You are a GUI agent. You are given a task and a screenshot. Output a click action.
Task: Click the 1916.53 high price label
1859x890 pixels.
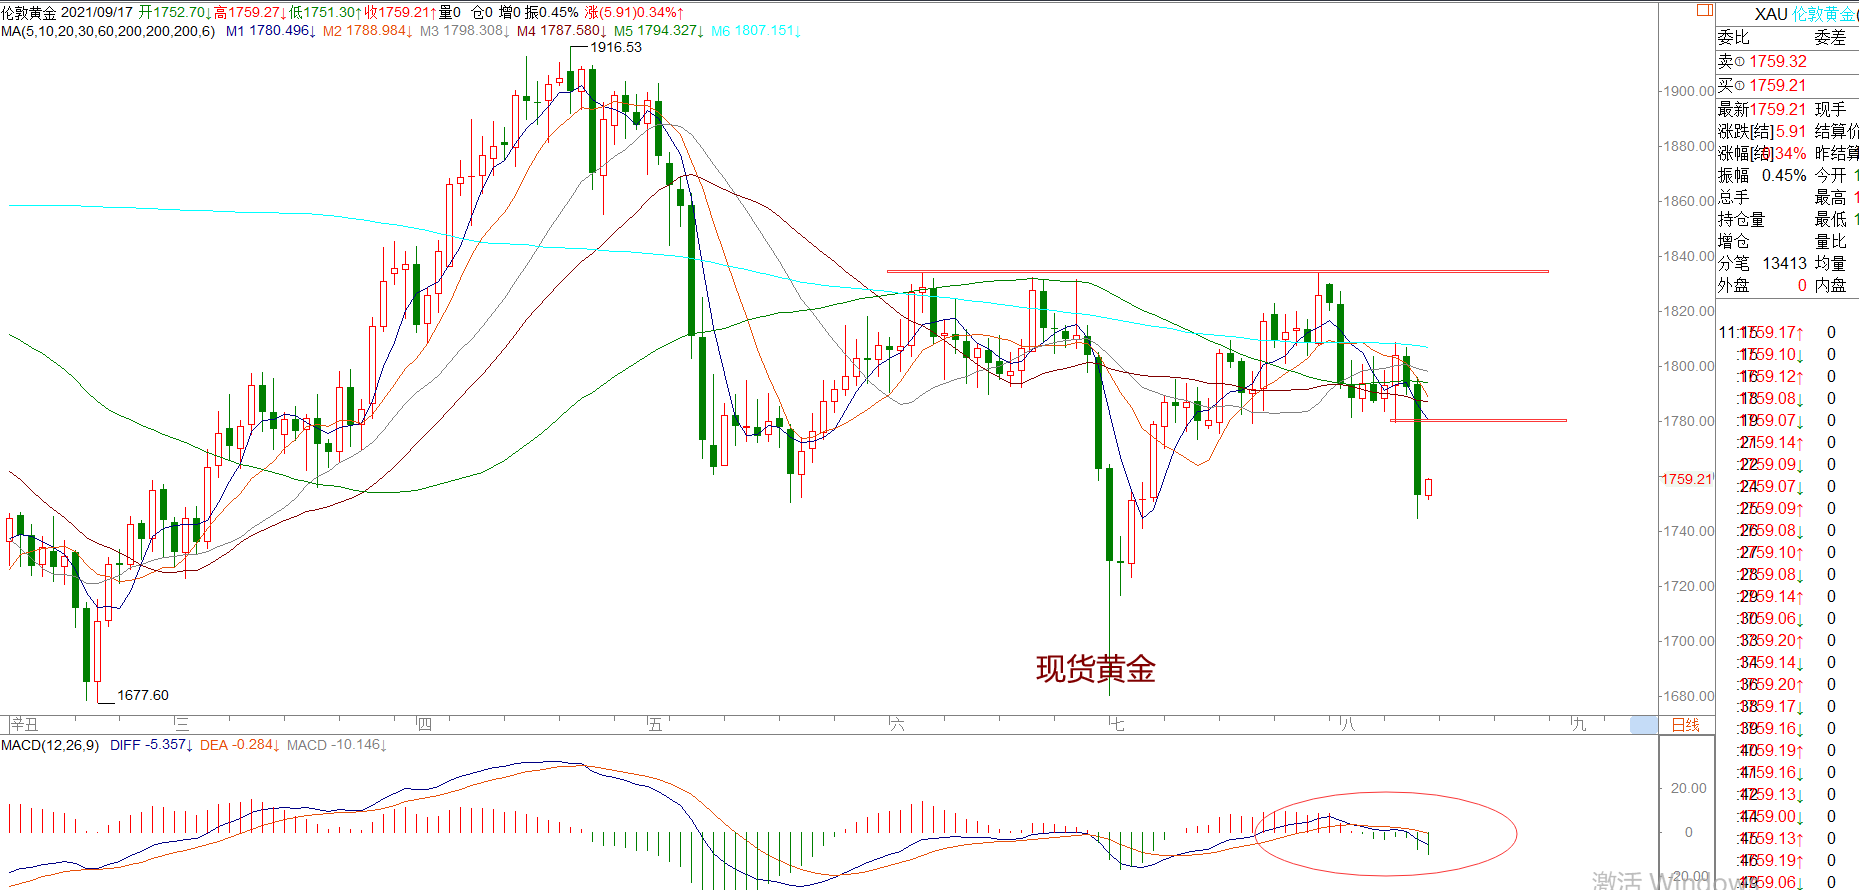coord(616,47)
